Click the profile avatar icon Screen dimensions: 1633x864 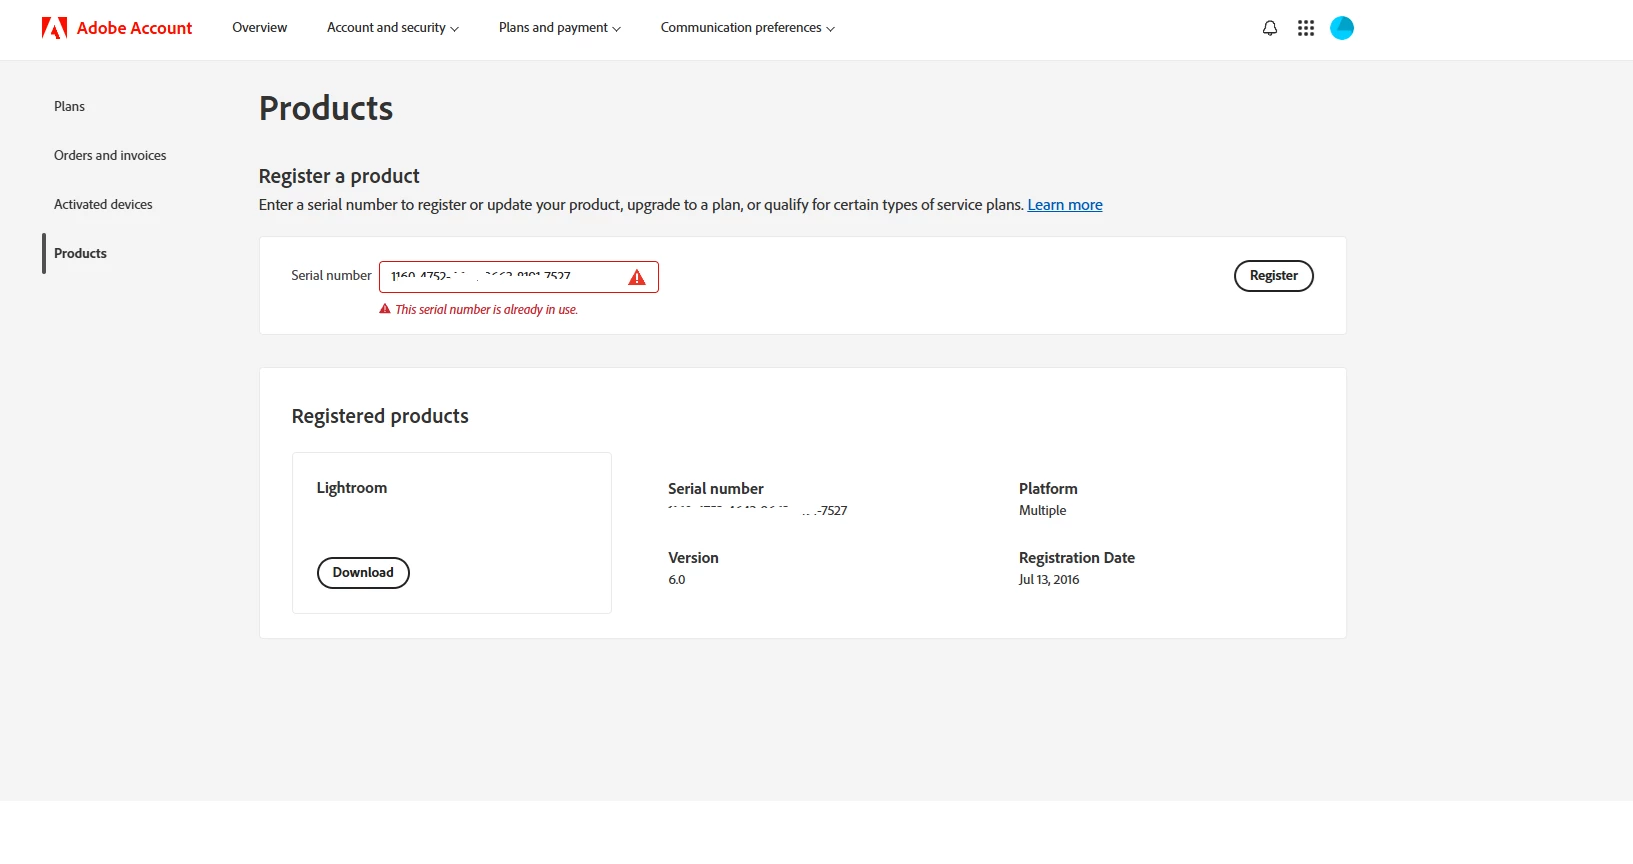coord(1341,28)
